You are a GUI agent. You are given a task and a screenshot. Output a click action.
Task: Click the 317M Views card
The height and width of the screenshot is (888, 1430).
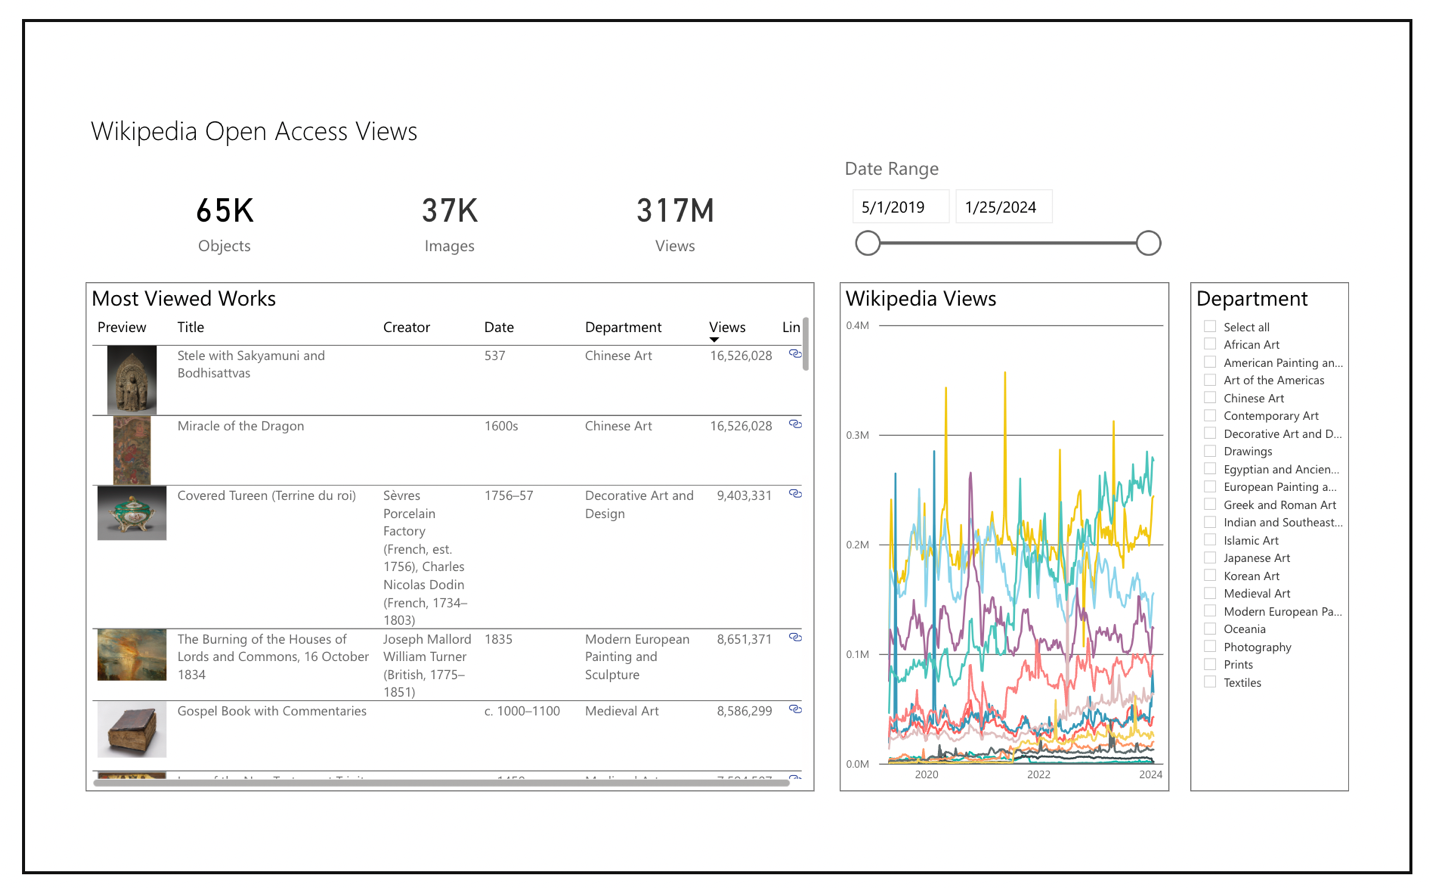tap(675, 223)
